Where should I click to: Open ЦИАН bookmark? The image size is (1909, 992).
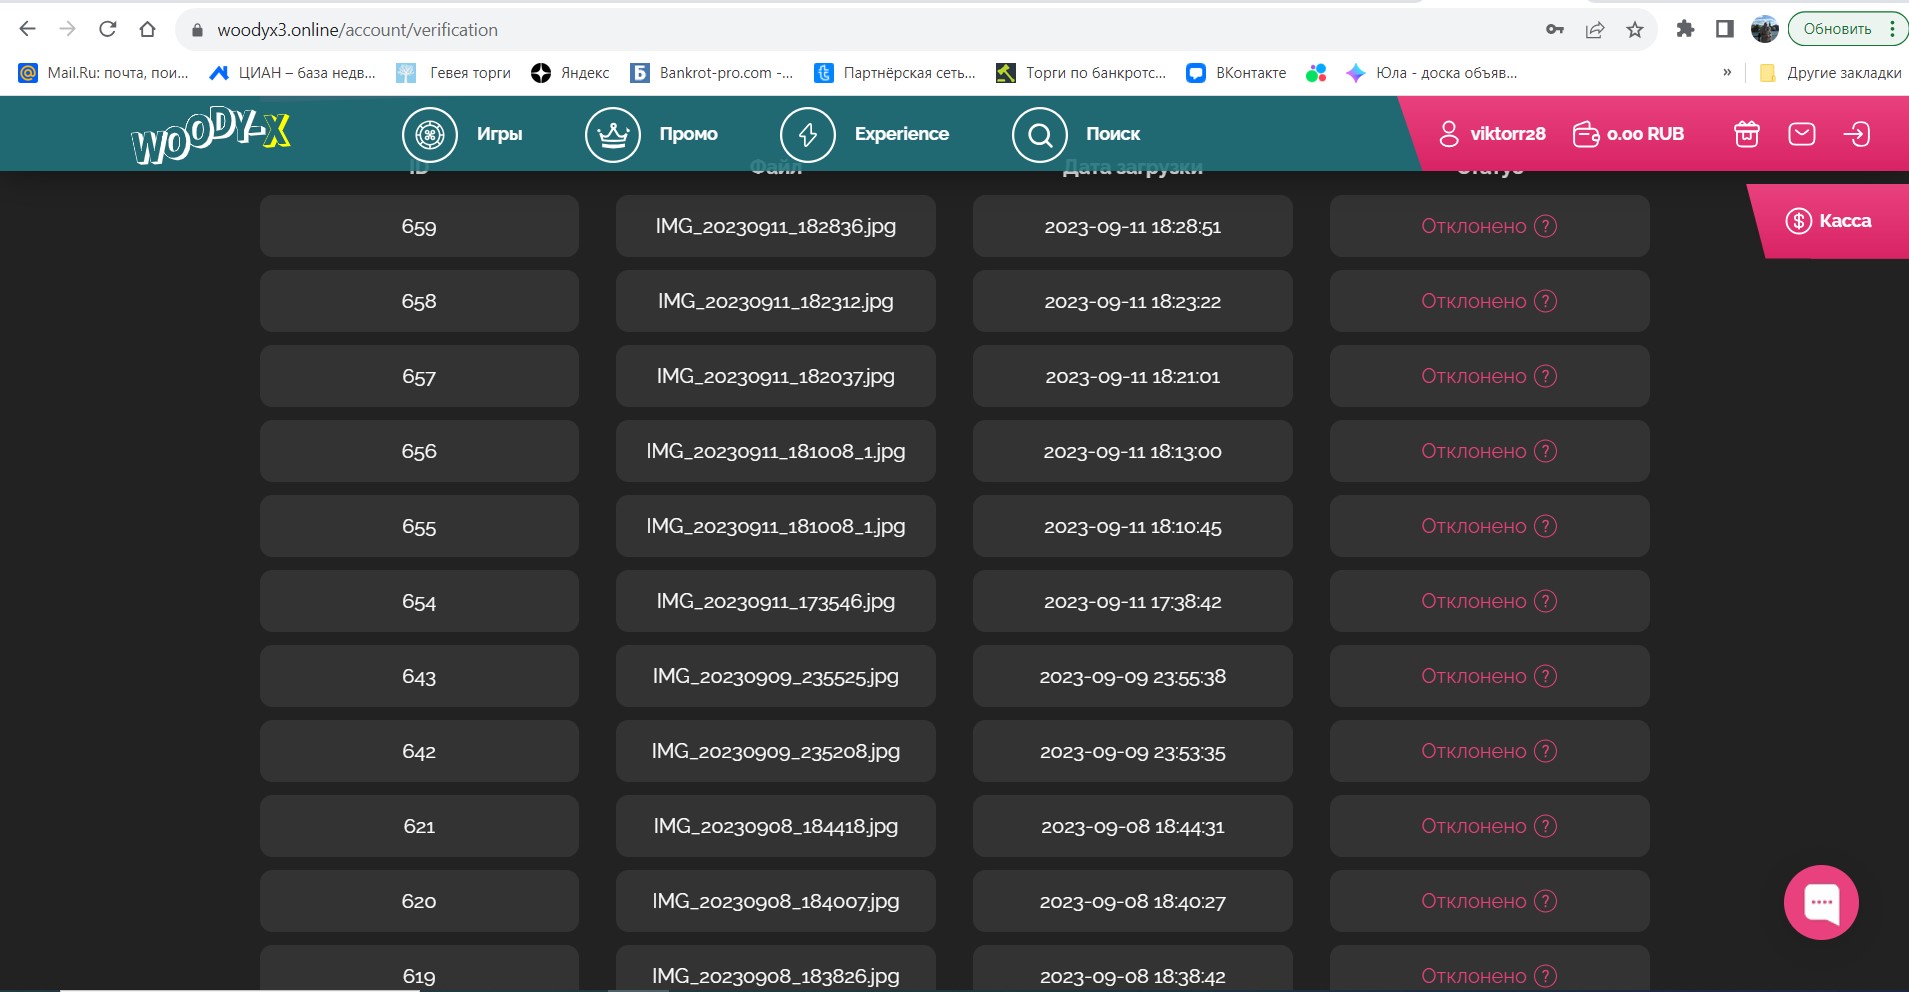point(292,73)
